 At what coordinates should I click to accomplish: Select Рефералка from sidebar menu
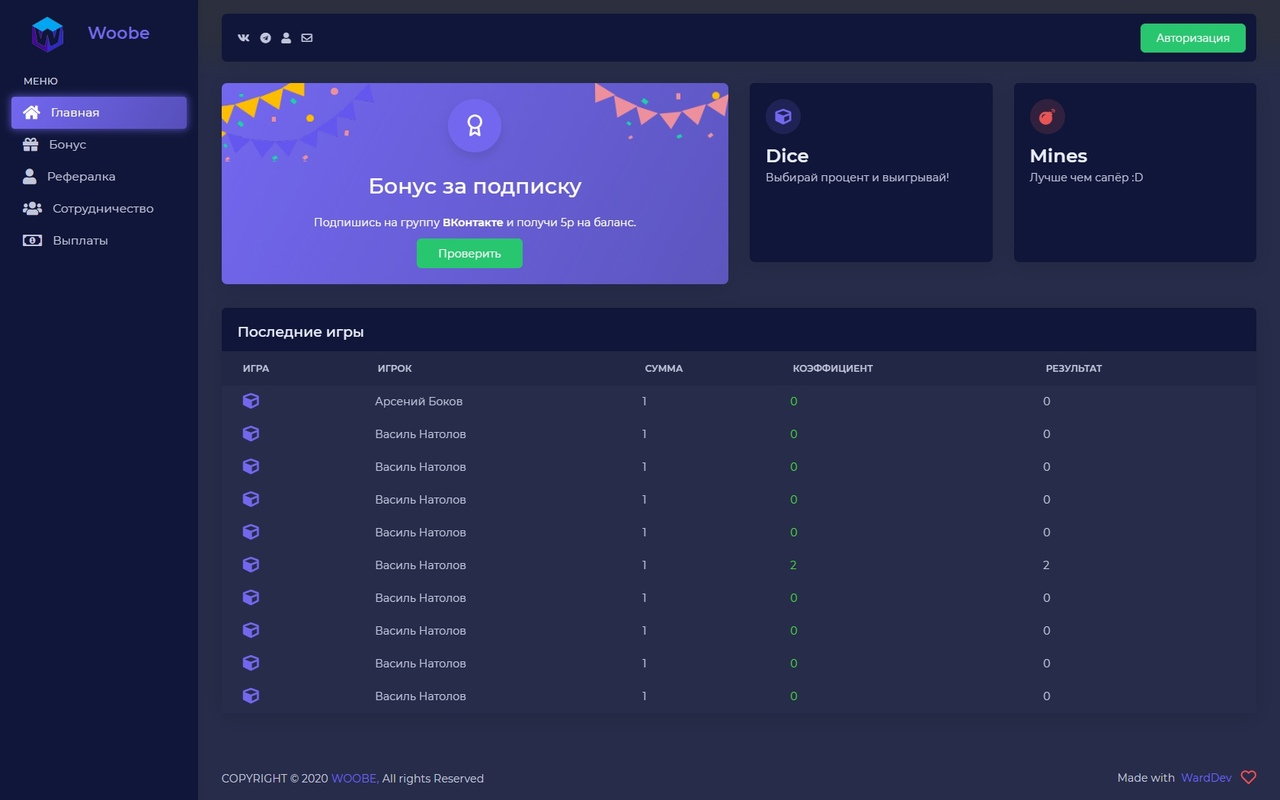point(80,177)
